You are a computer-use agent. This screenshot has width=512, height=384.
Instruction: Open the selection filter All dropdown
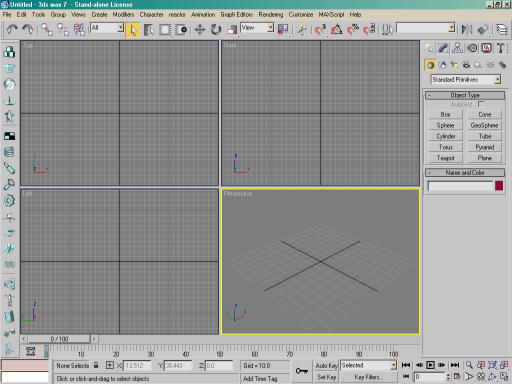point(107,28)
